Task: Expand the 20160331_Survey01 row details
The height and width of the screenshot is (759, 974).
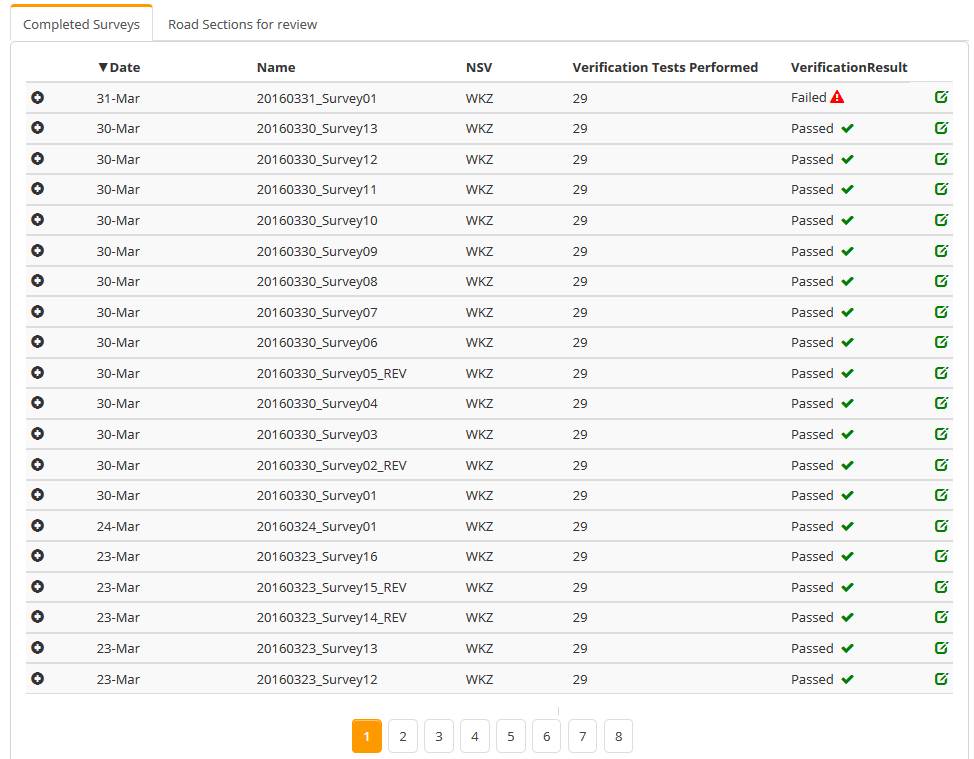Action: [x=38, y=98]
